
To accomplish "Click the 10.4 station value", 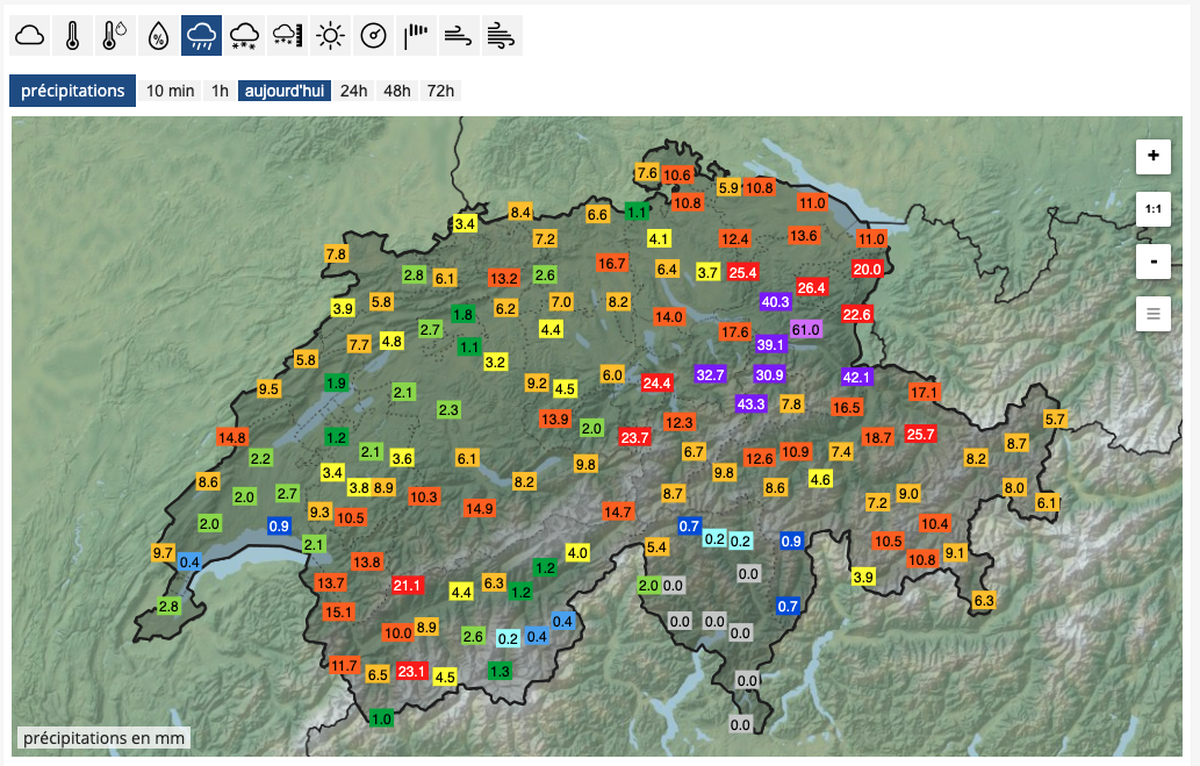I will pos(935,523).
